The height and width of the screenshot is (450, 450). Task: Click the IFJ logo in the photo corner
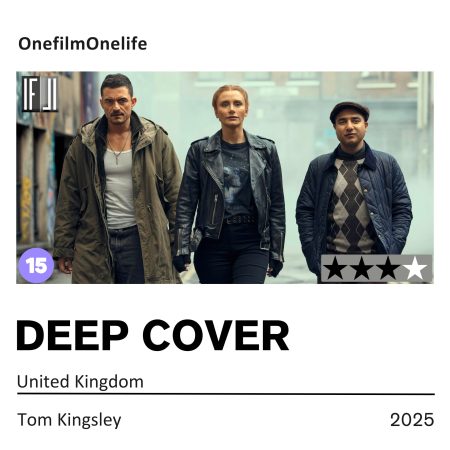(40, 94)
